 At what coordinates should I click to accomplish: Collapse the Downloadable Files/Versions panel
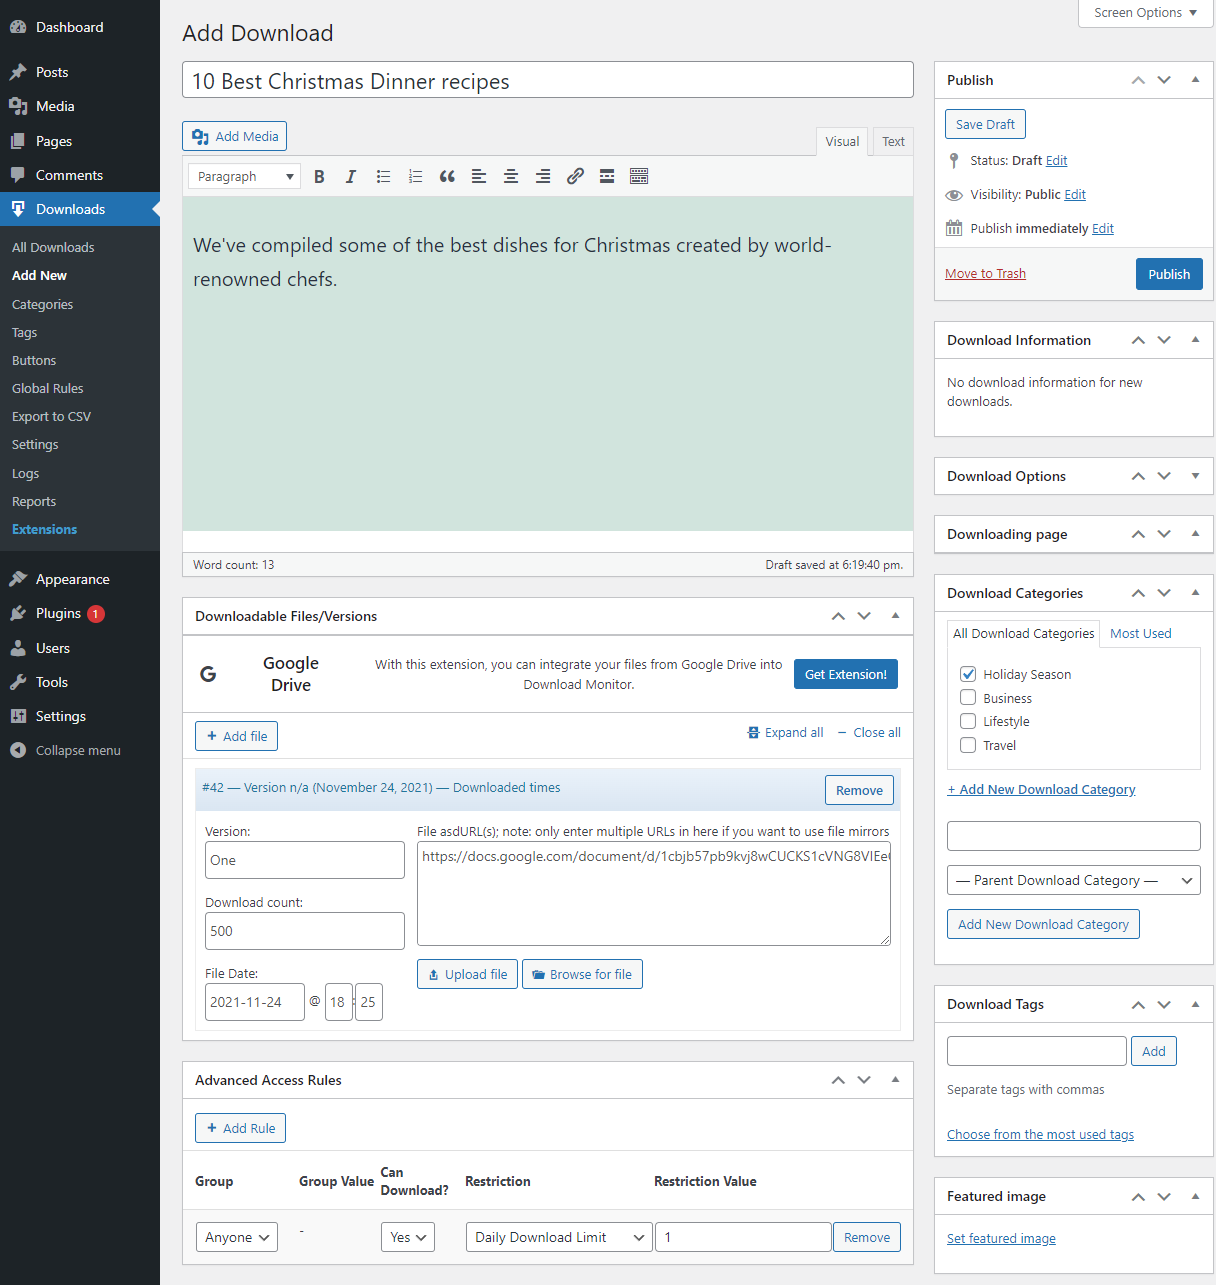895,616
